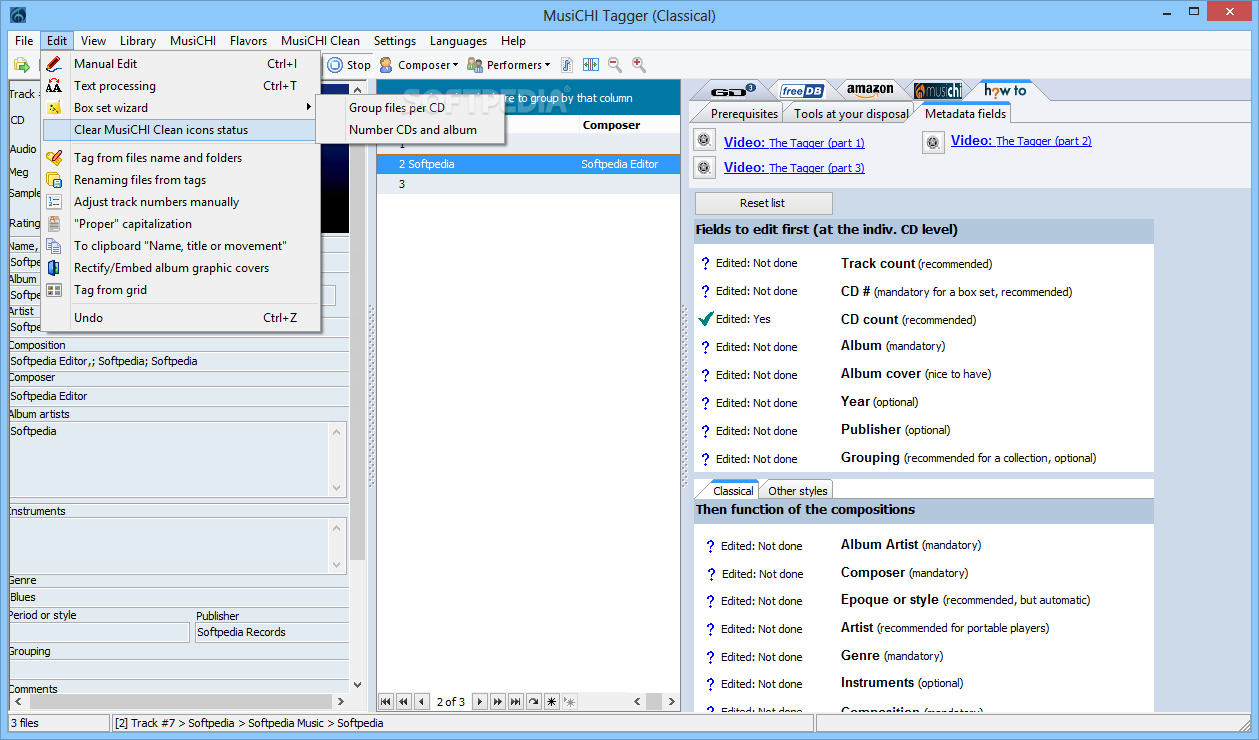Go to last record in navigator

[516, 702]
